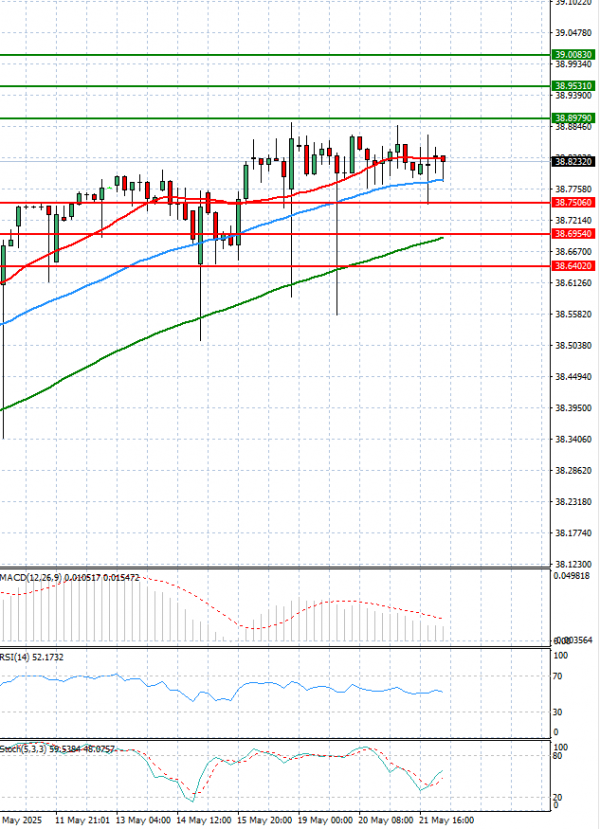Click the 38.69540 support price label
The image size is (600, 829).
click(x=574, y=234)
